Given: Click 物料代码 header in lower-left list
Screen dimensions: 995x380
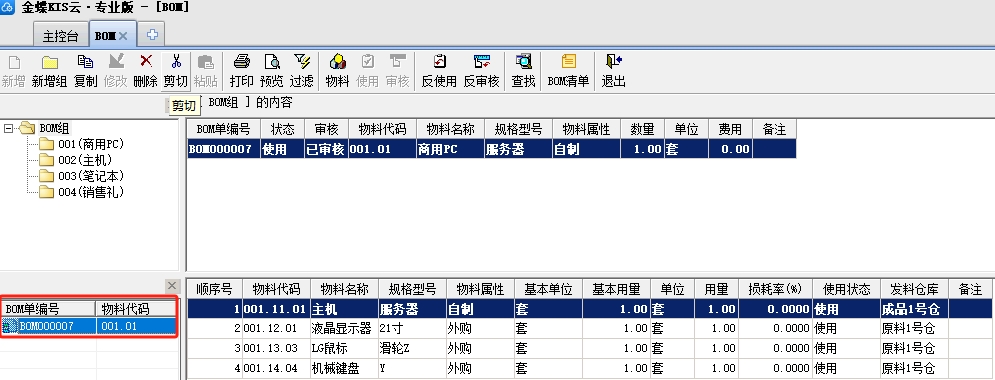Looking at the screenshot, I should click(136, 309).
